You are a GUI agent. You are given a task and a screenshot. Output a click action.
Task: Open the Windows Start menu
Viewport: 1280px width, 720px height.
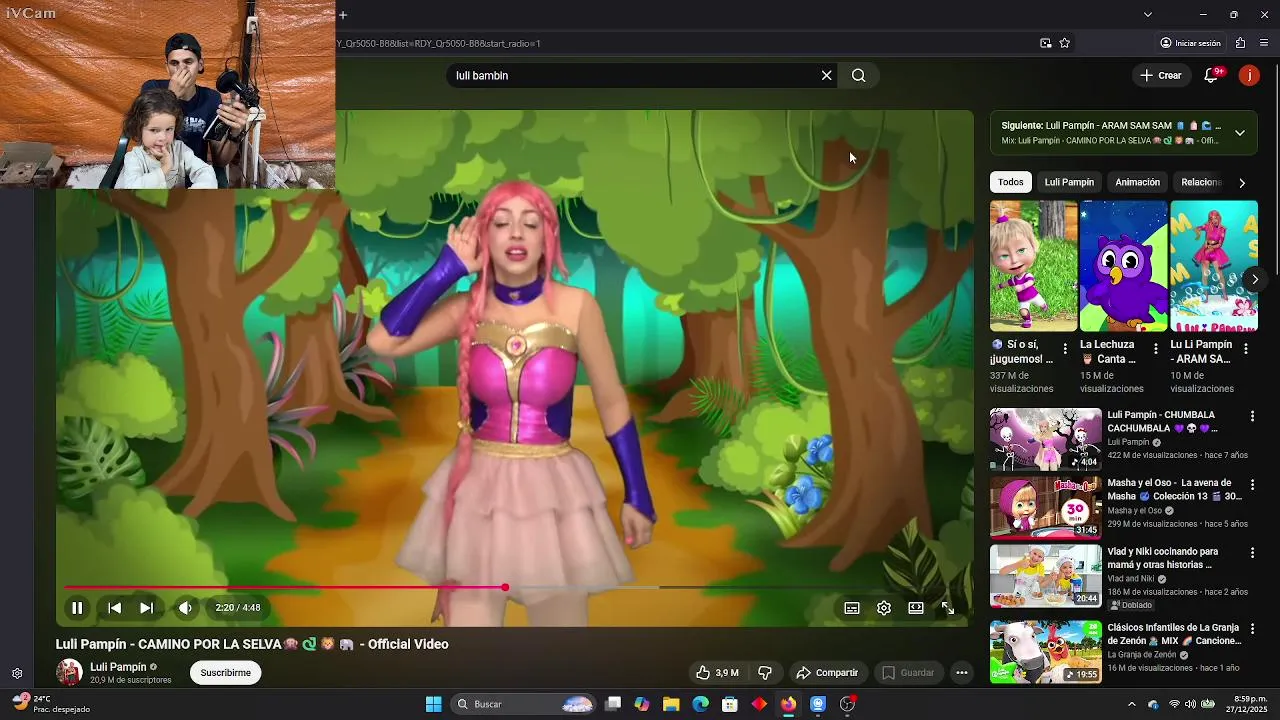[x=434, y=704]
